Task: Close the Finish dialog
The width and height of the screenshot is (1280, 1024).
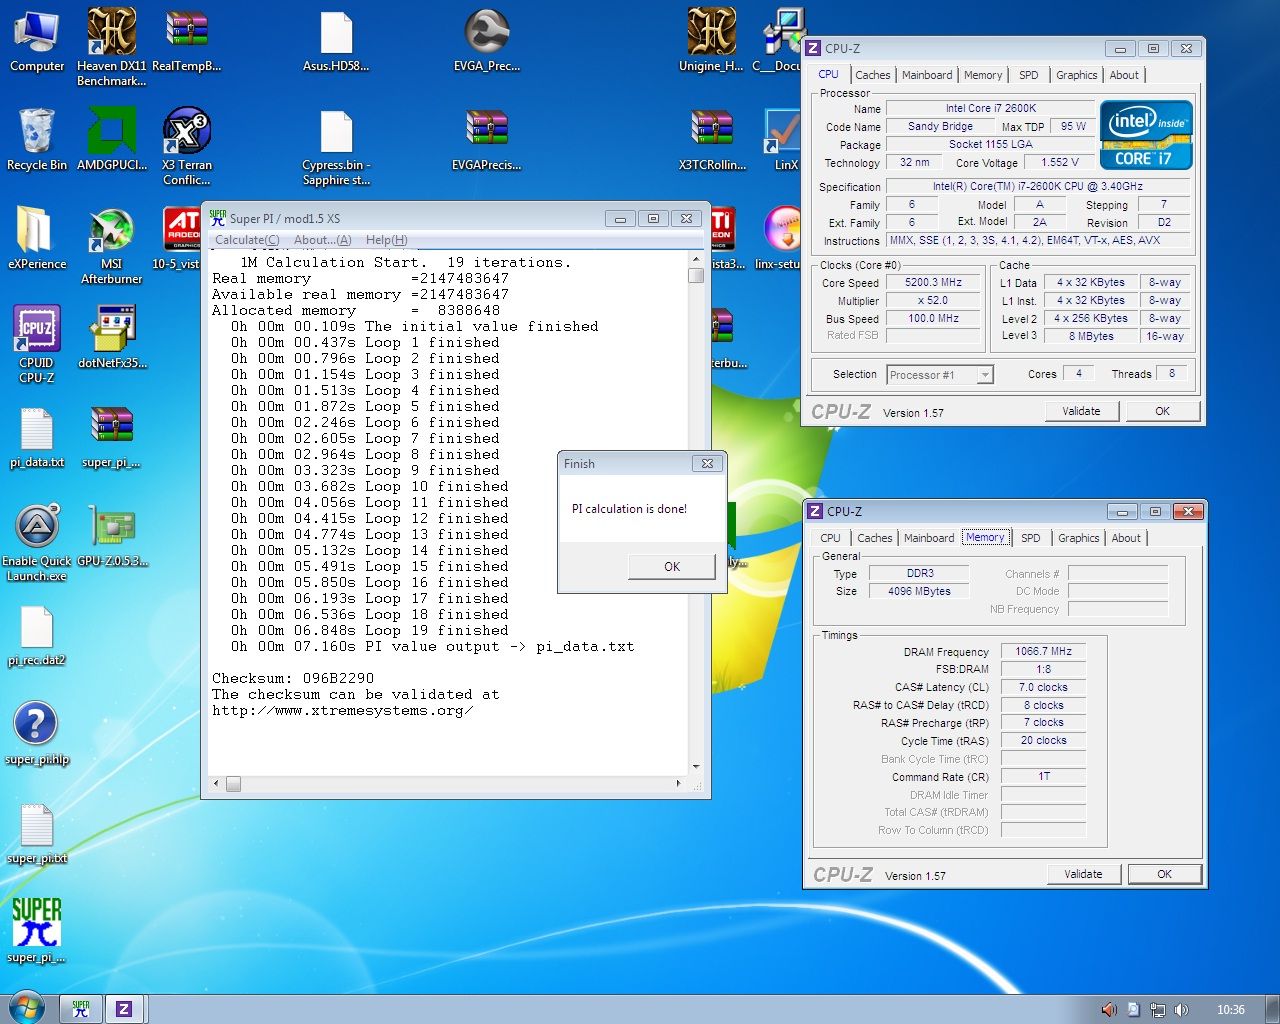Action: pos(707,463)
